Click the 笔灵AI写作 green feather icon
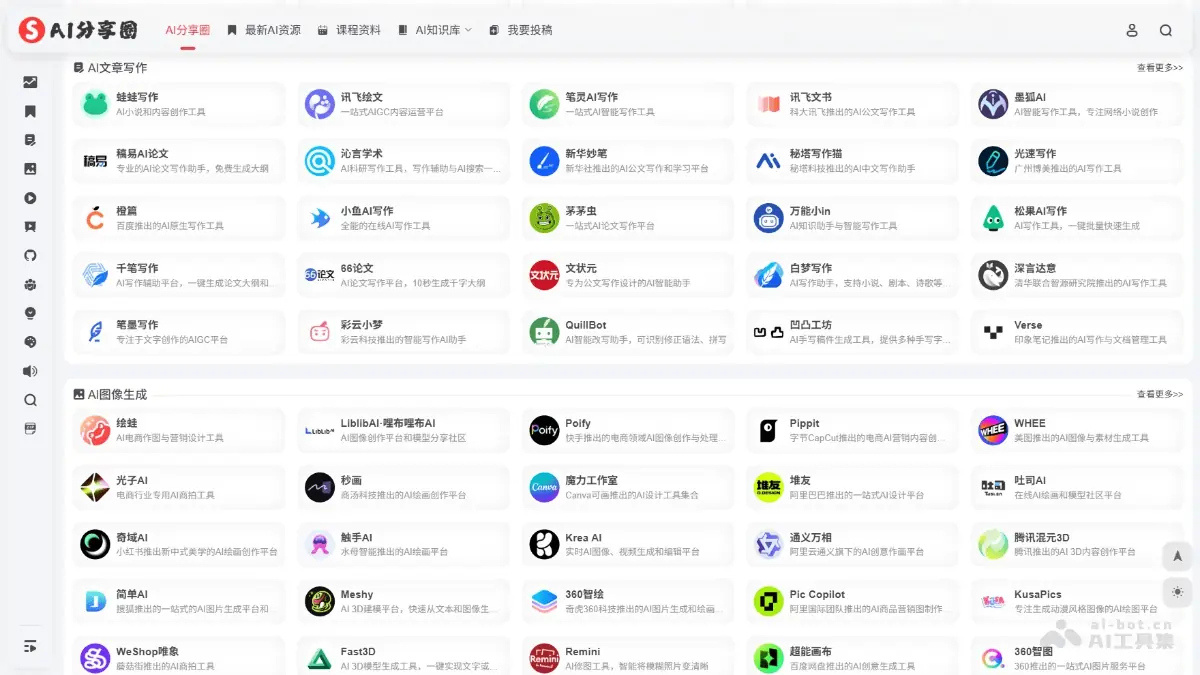 pos(544,104)
